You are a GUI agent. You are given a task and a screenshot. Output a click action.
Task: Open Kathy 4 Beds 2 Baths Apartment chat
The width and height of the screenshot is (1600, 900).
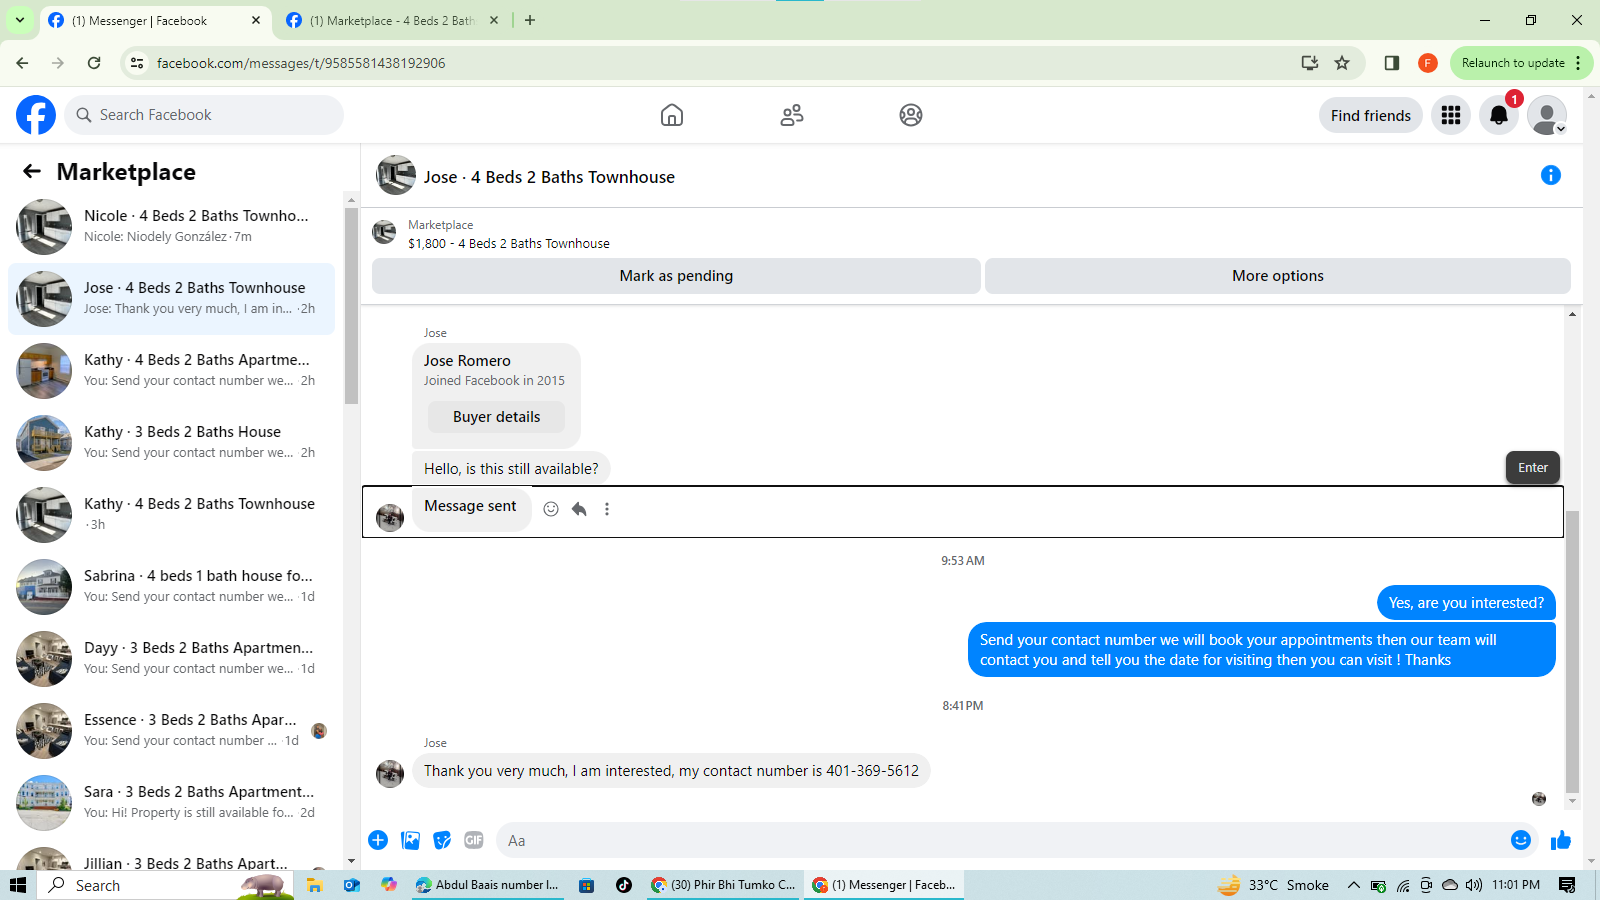(x=171, y=371)
